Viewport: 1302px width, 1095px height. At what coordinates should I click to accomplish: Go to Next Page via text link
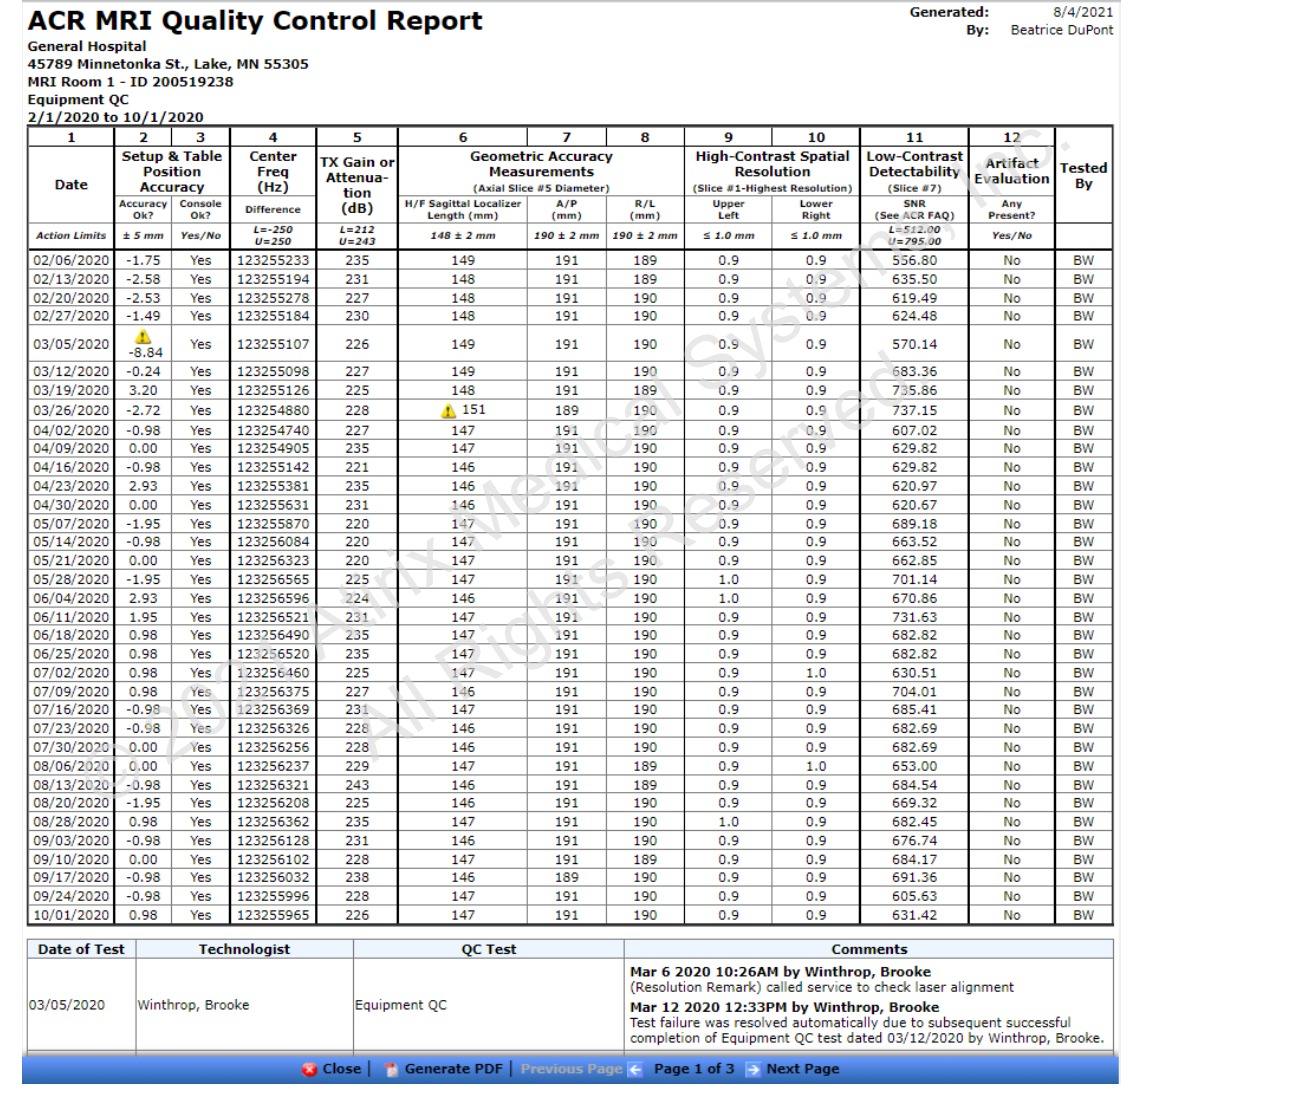coord(802,1069)
